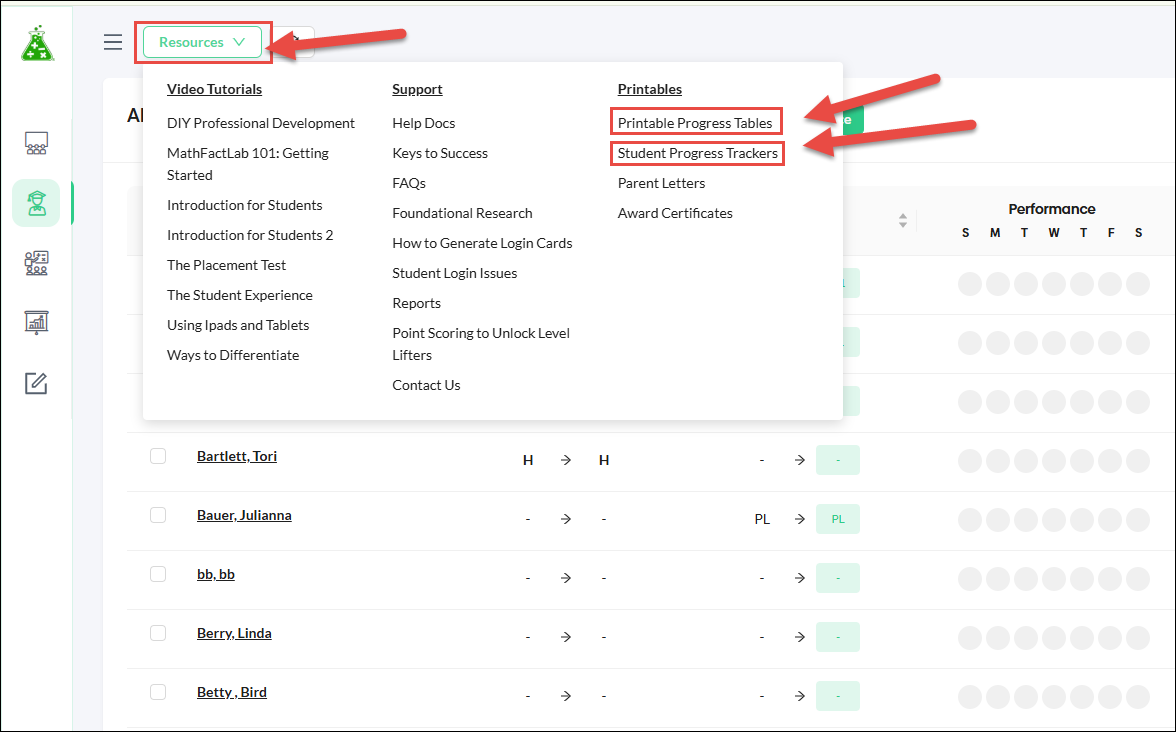Open Printable Progress Tables
Screen dimensions: 1176x732
(695, 123)
